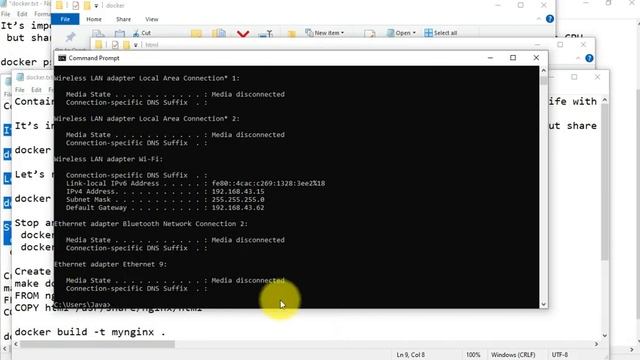Expand the Open dropdown in Explorer ribbon
The image size is (640, 360).
tap(401, 33)
